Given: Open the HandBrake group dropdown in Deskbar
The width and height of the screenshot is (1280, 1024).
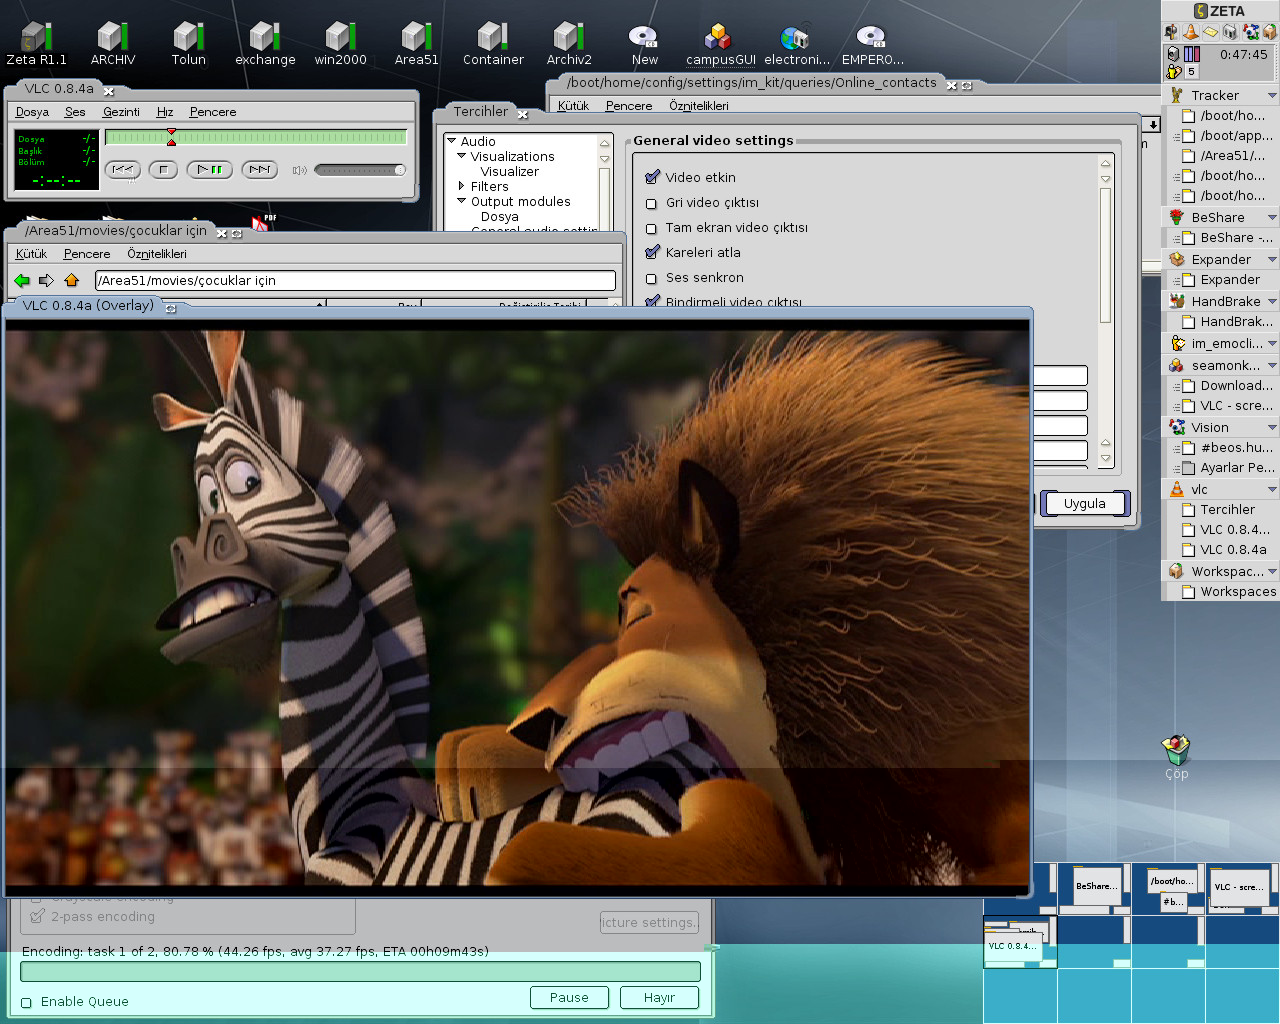Looking at the screenshot, I should click(x=1272, y=302).
